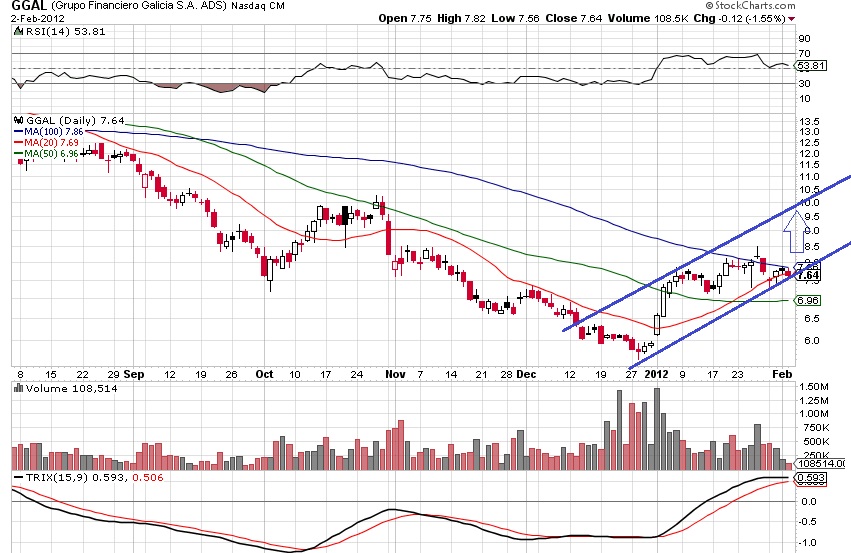Image resolution: width=851 pixels, height=553 pixels.
Task: Click the Chg -0.12 (-1.55%) value
Action: point(739,18)
